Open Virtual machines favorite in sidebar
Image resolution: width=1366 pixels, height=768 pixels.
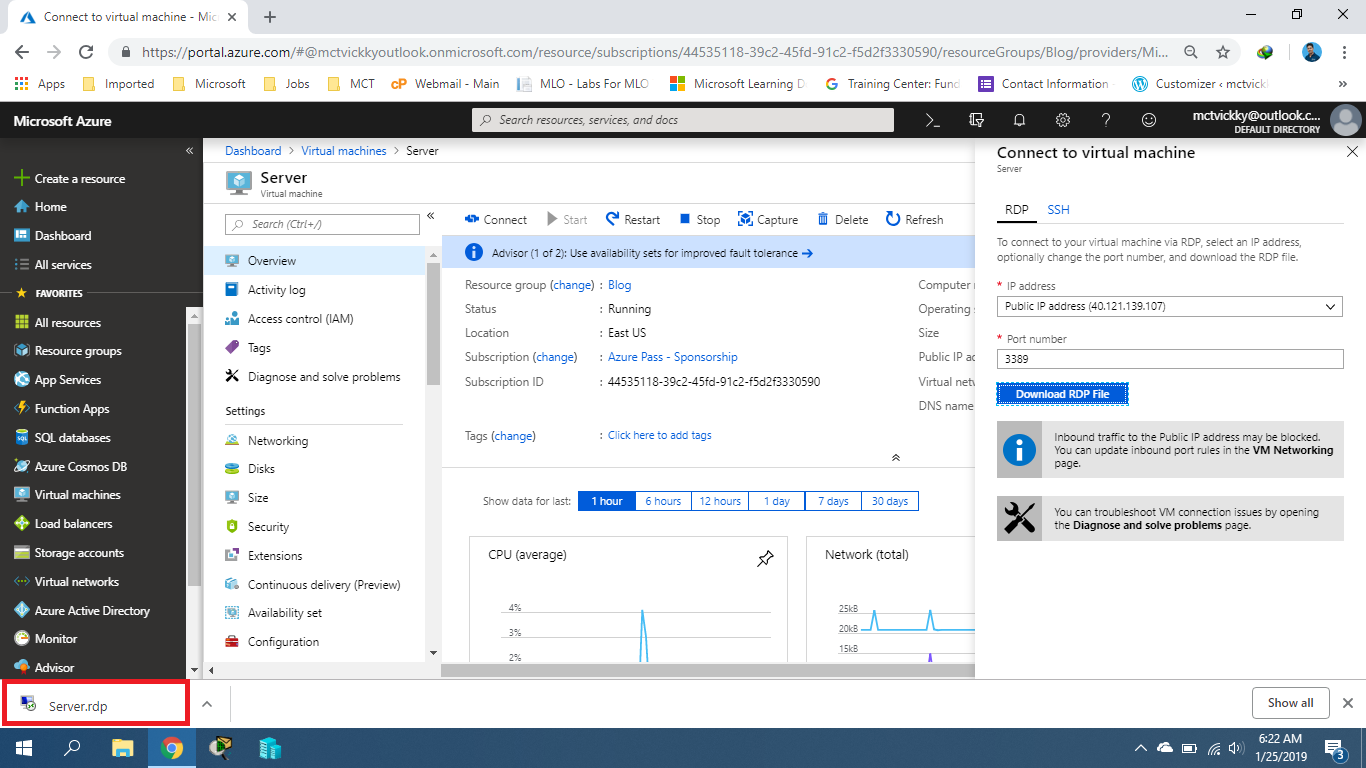67,495
